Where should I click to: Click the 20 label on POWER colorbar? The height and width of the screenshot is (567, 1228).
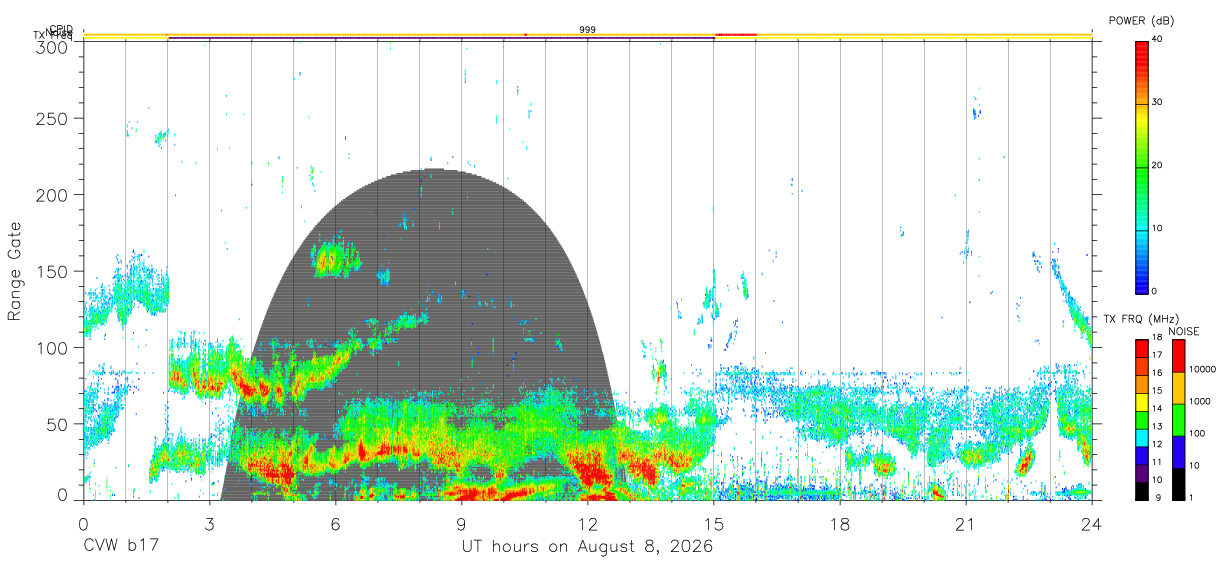[1159, 165]
